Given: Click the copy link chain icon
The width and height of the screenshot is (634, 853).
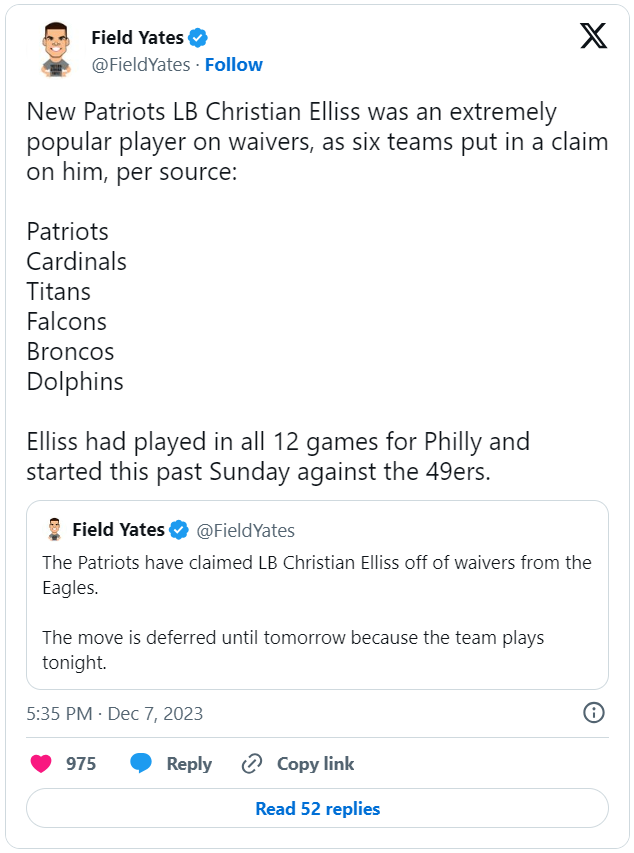Looking at the screenshot, I should 252,764.
